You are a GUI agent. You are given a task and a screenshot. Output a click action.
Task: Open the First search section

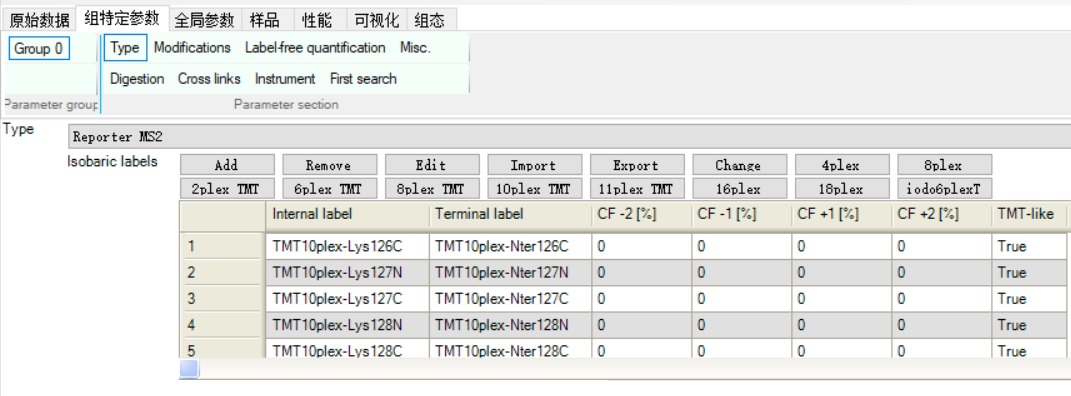(x=363, y=79)
